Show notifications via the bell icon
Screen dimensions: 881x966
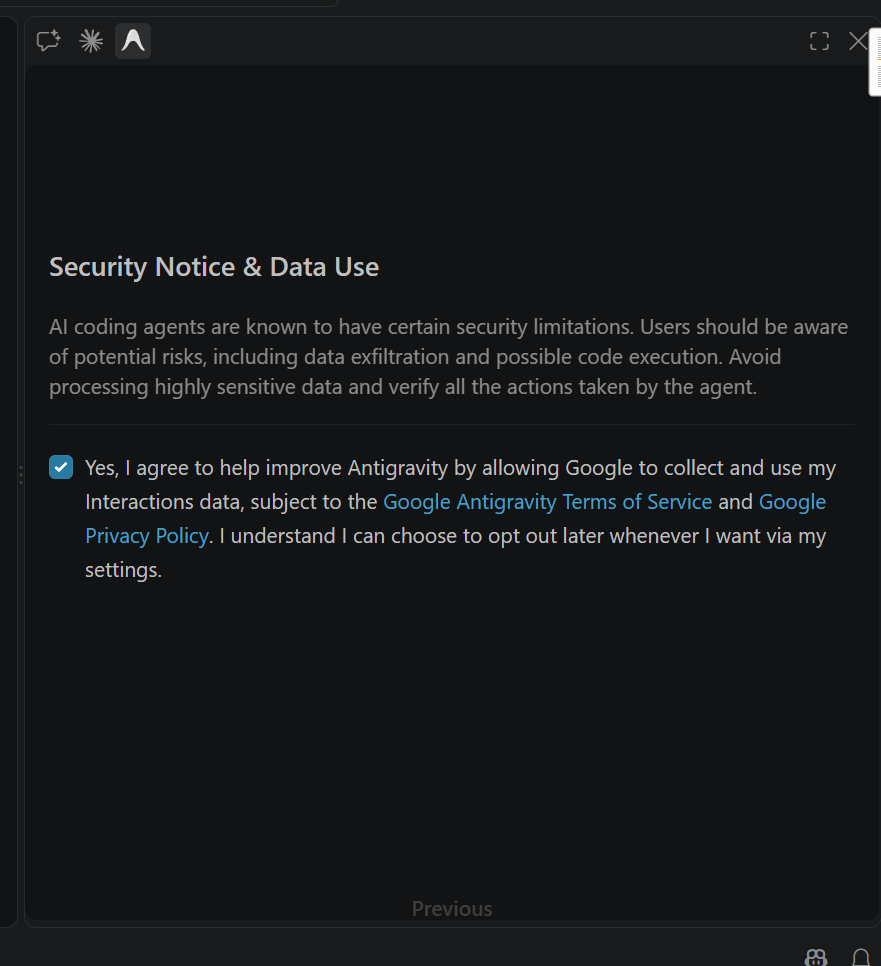point(861,957)
